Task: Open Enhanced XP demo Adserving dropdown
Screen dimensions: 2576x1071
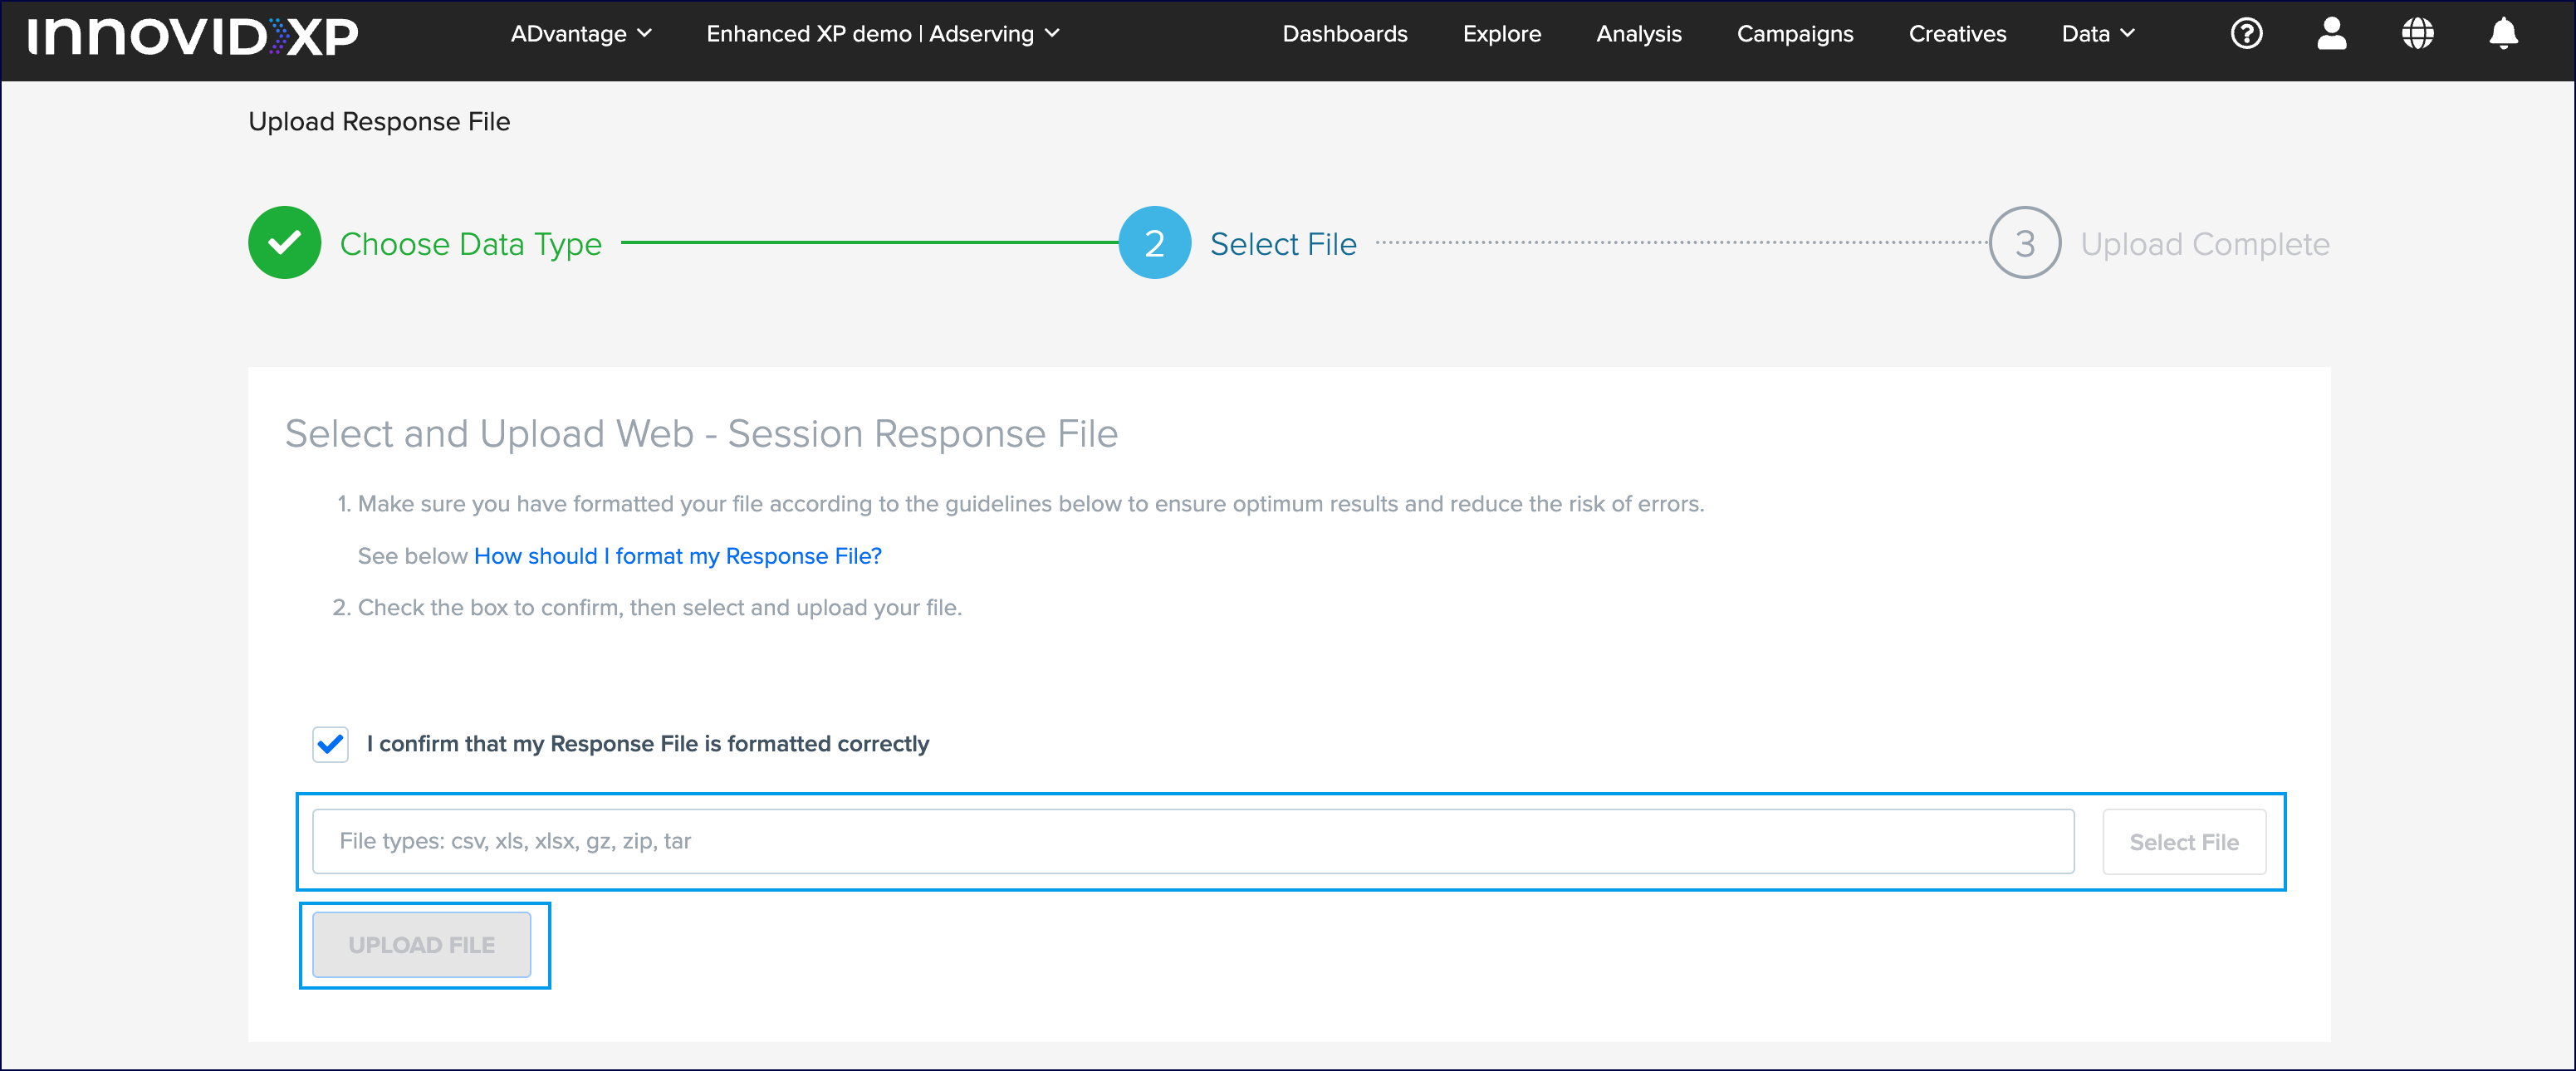Action: (883, 34)
